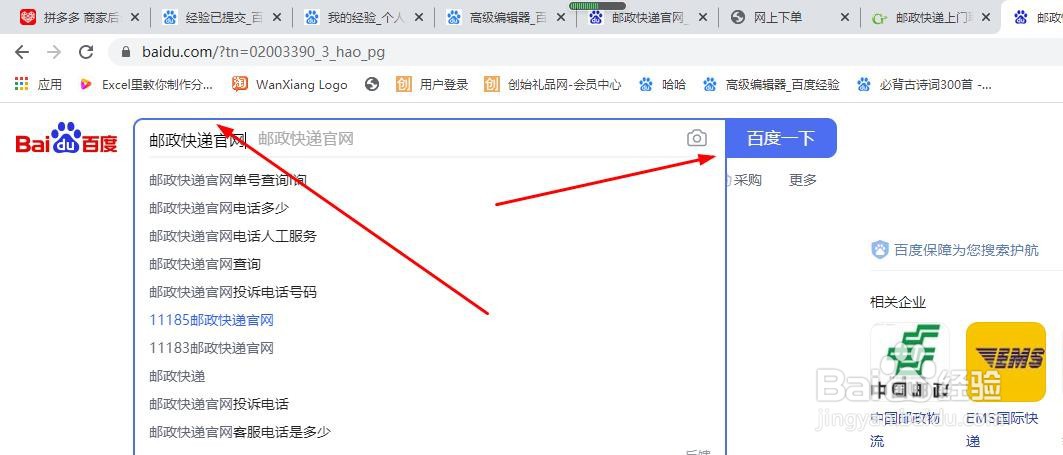Select suggestion 11185邮政快递官网
1063x455 pixels.
pyautogui.click(x=212, y=320)
